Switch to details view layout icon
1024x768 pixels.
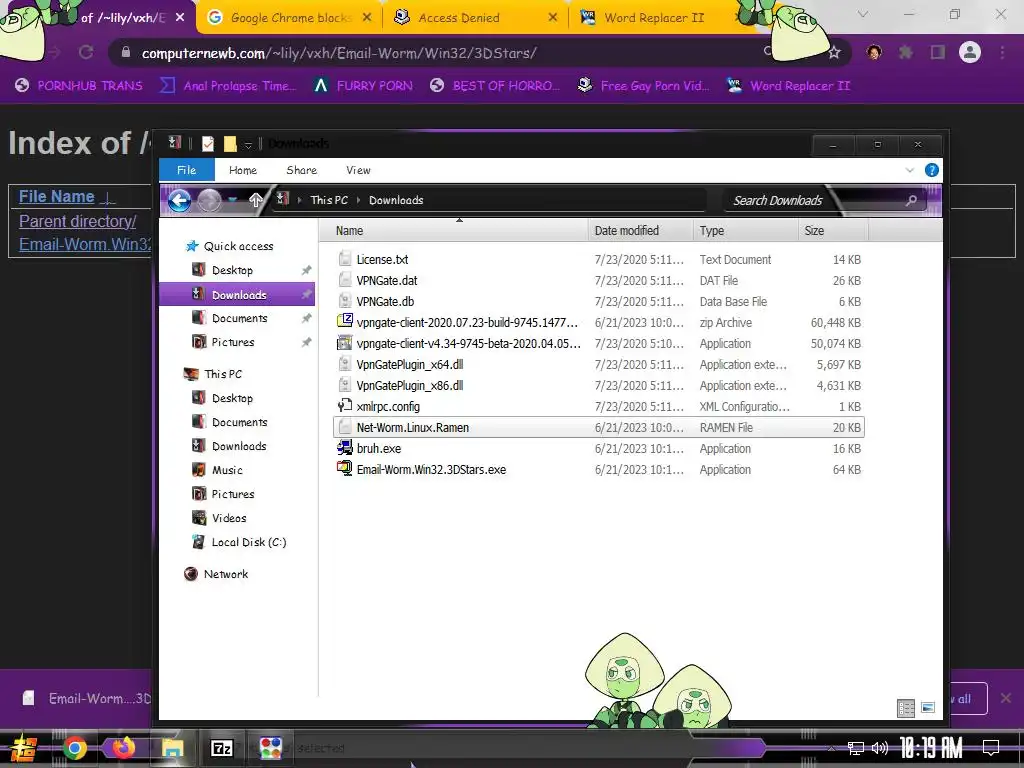(x=906, y=708)
